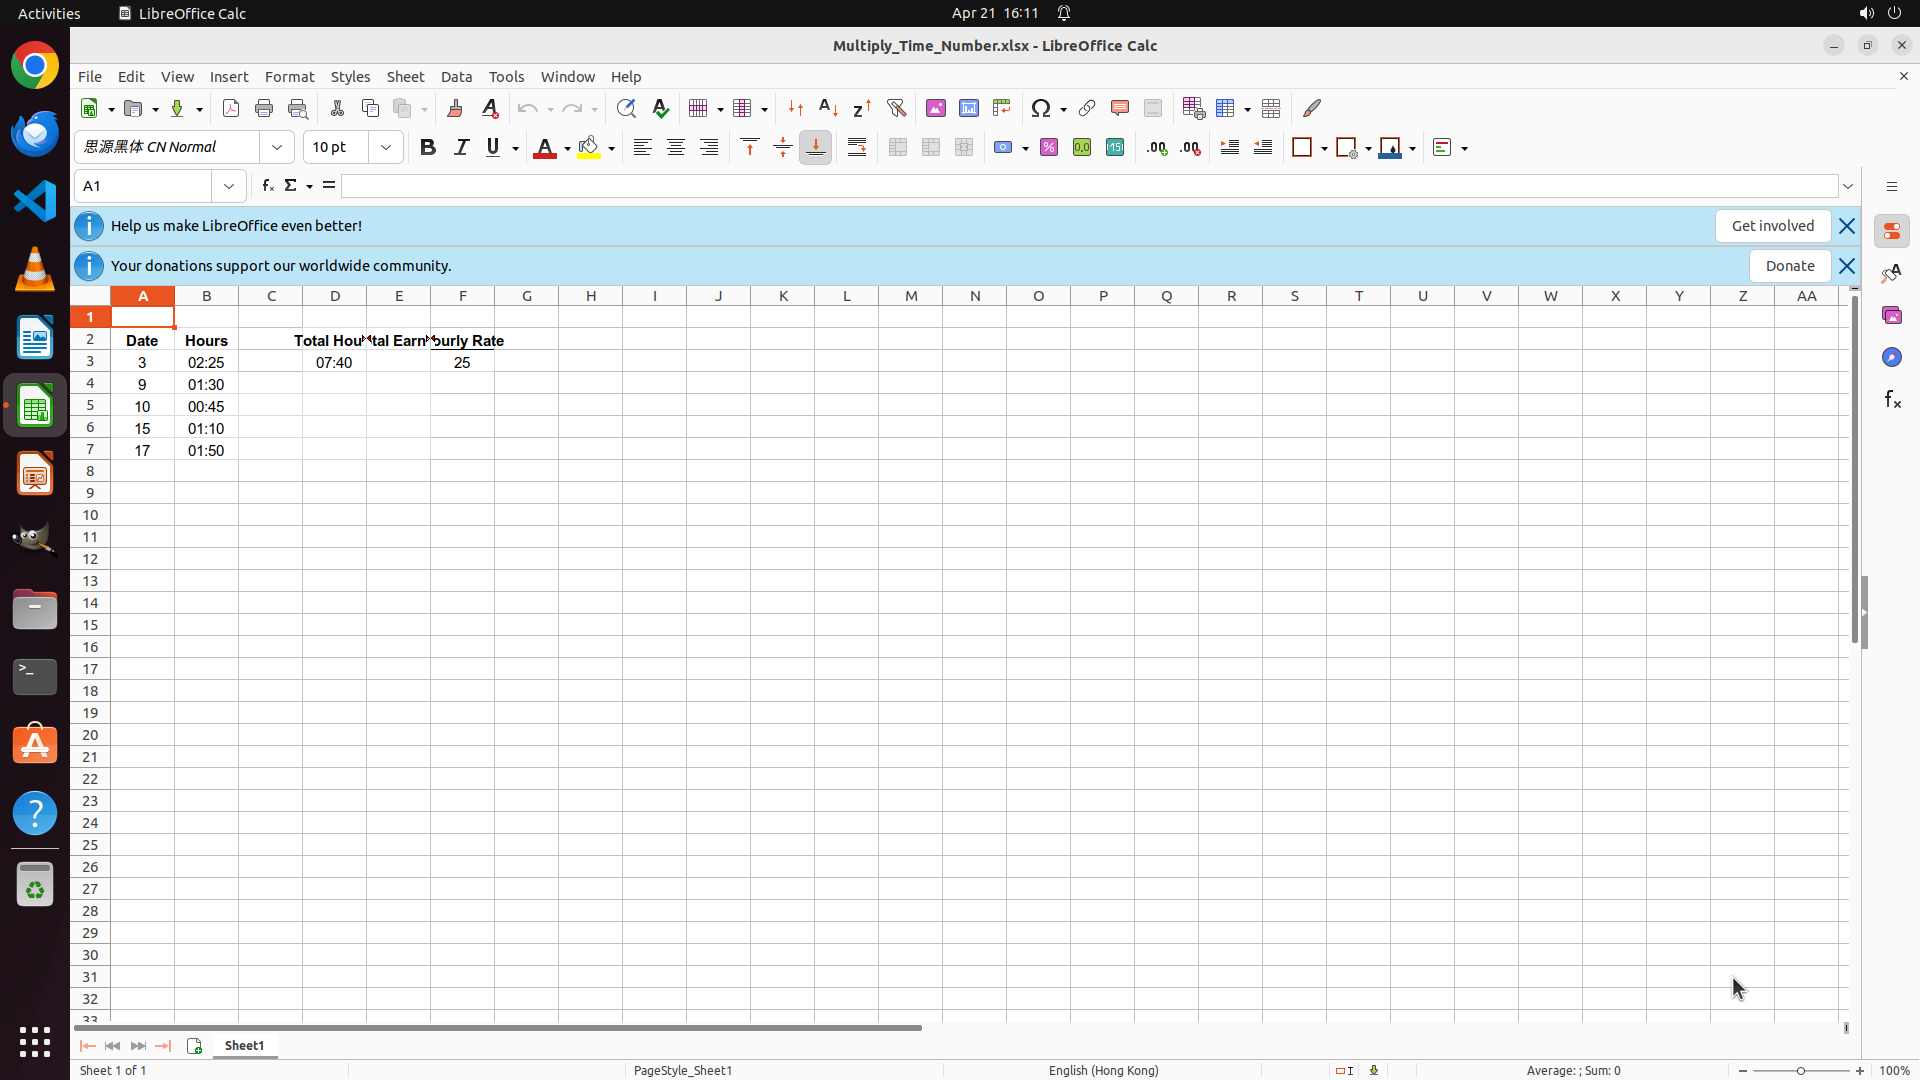This screenshot has width=1920, height=1080.
Task: Expand the font name dropdown
Action: pos(277,148)
